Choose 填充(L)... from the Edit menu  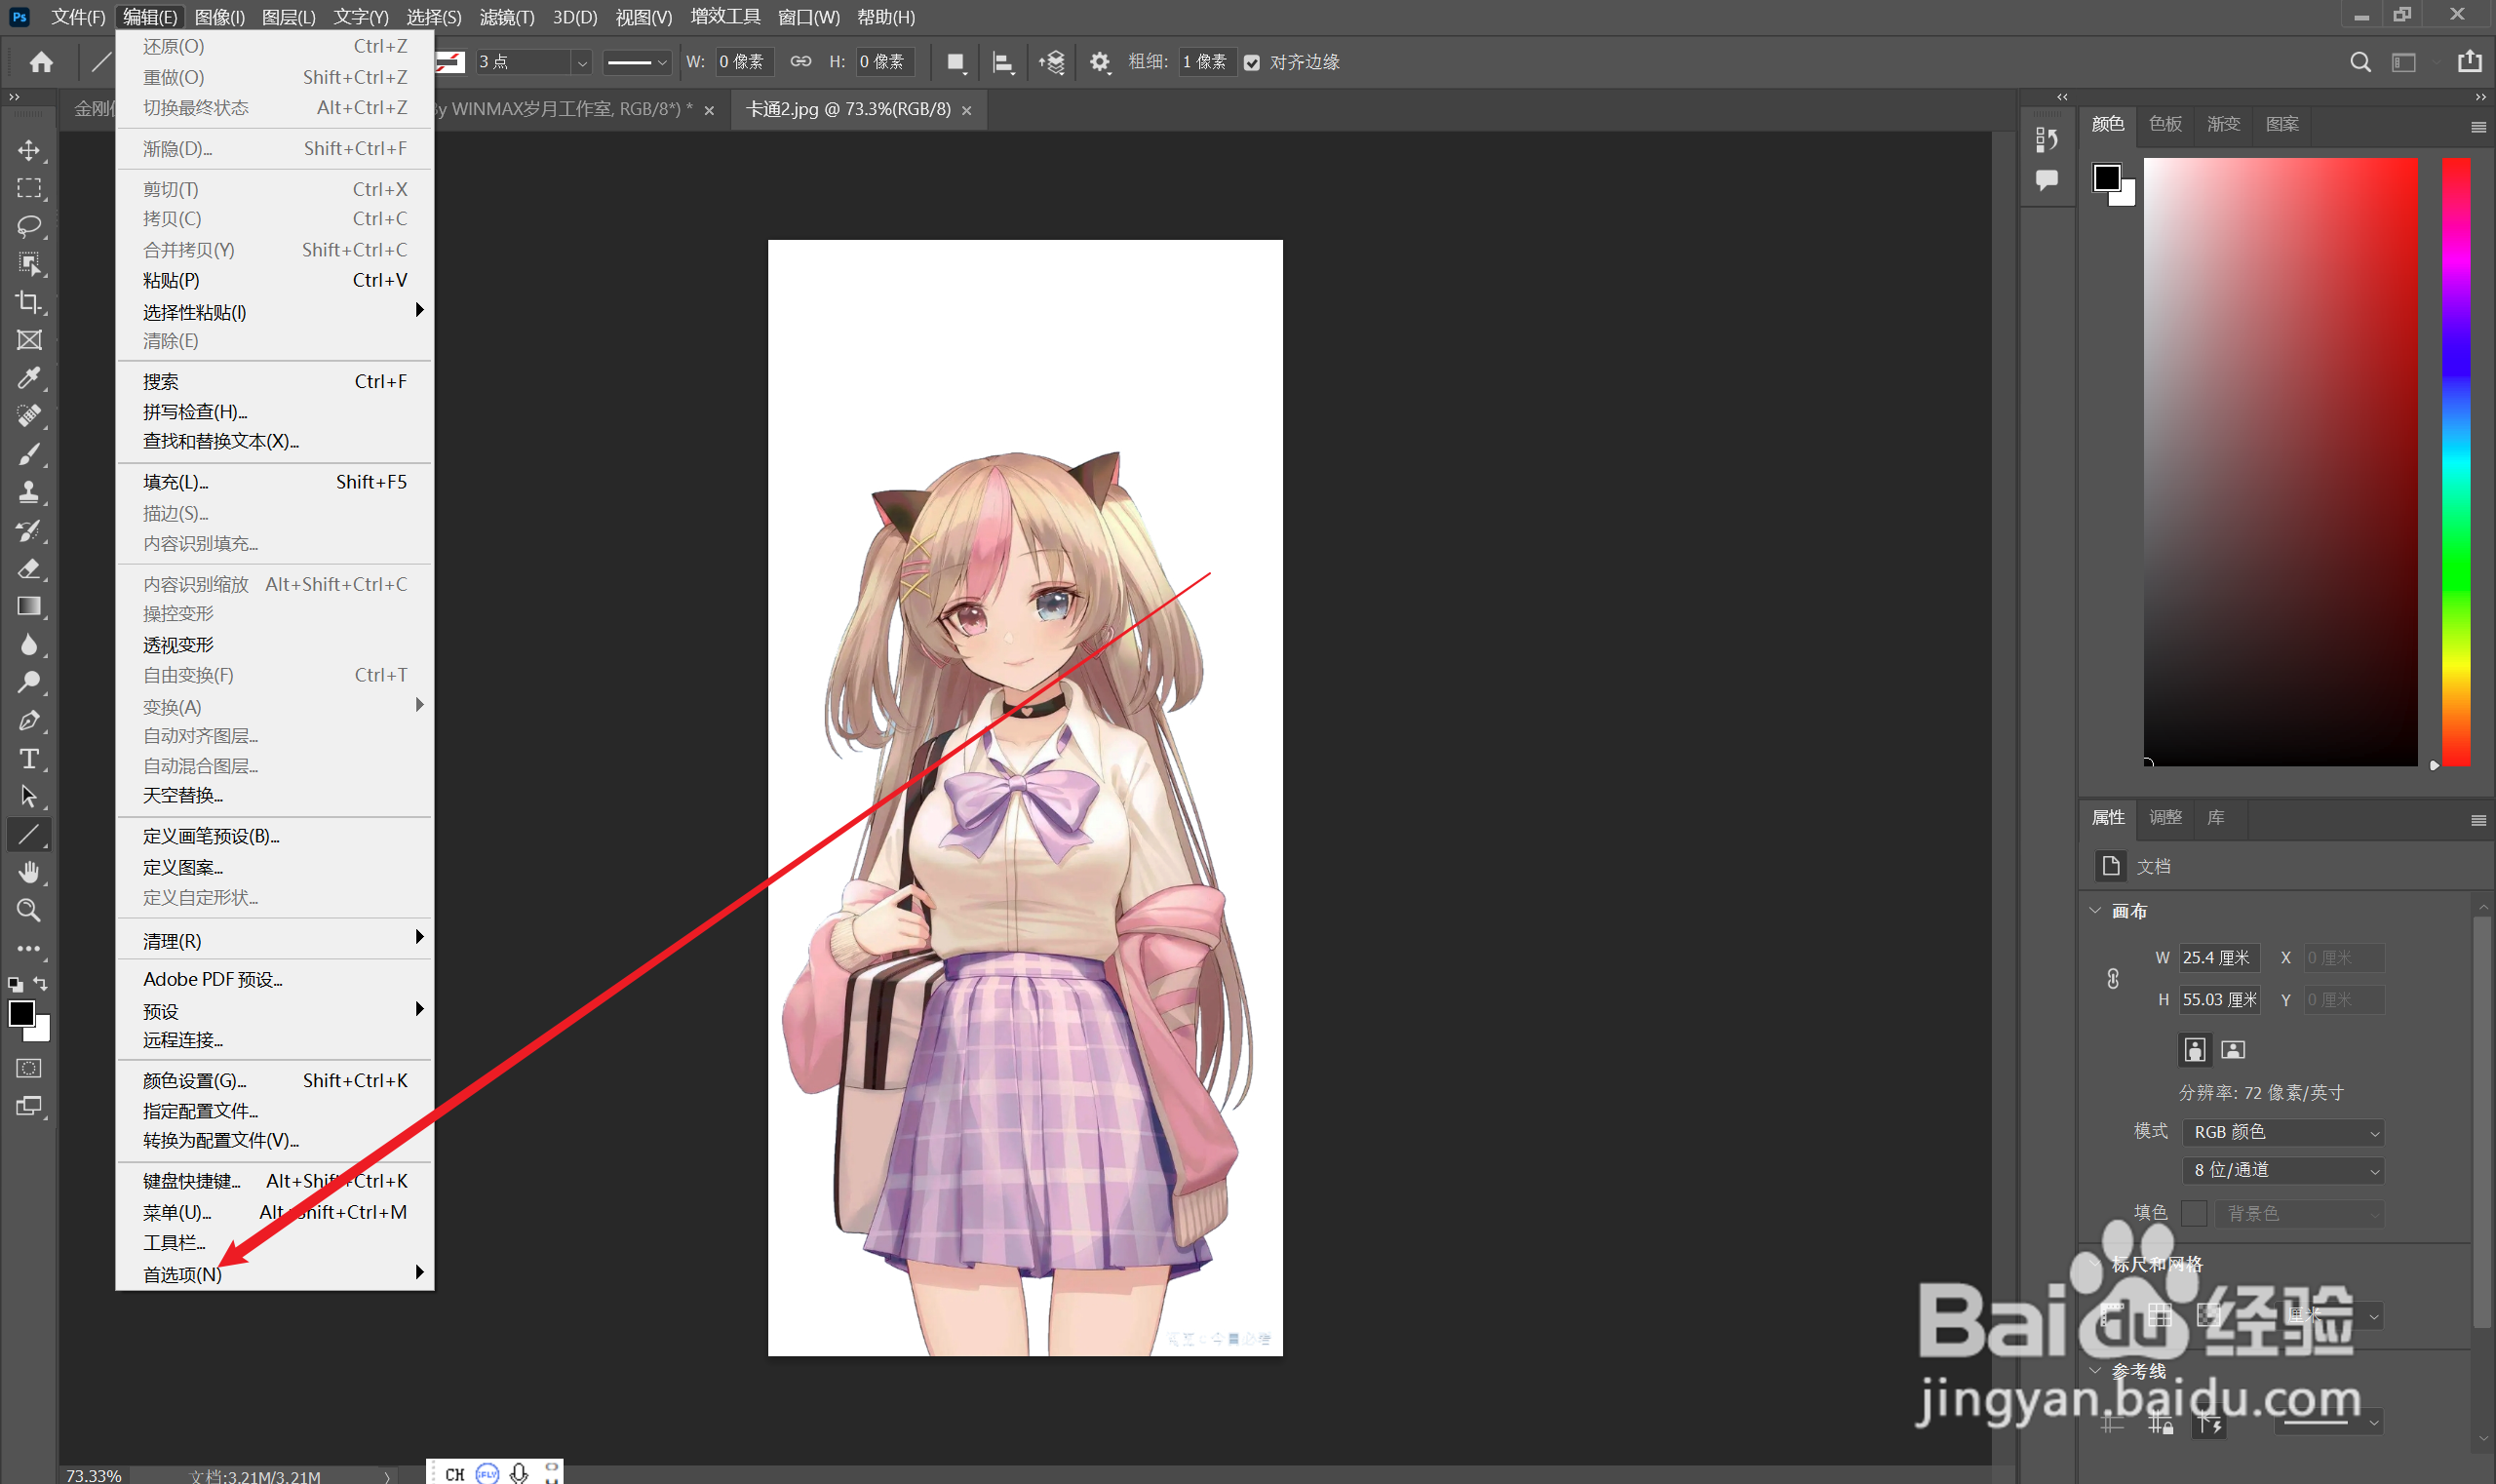coord(275,482)
